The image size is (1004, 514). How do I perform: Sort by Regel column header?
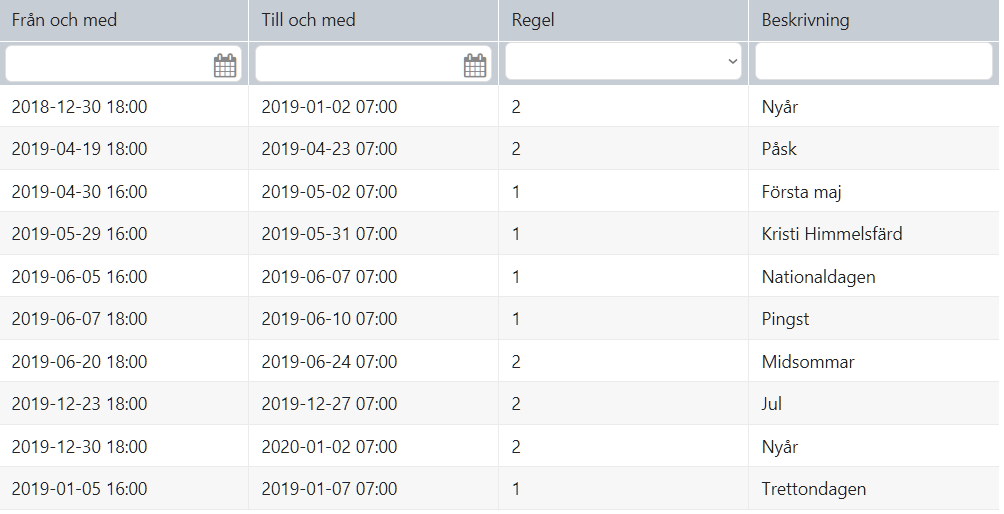tap(533, 20)
